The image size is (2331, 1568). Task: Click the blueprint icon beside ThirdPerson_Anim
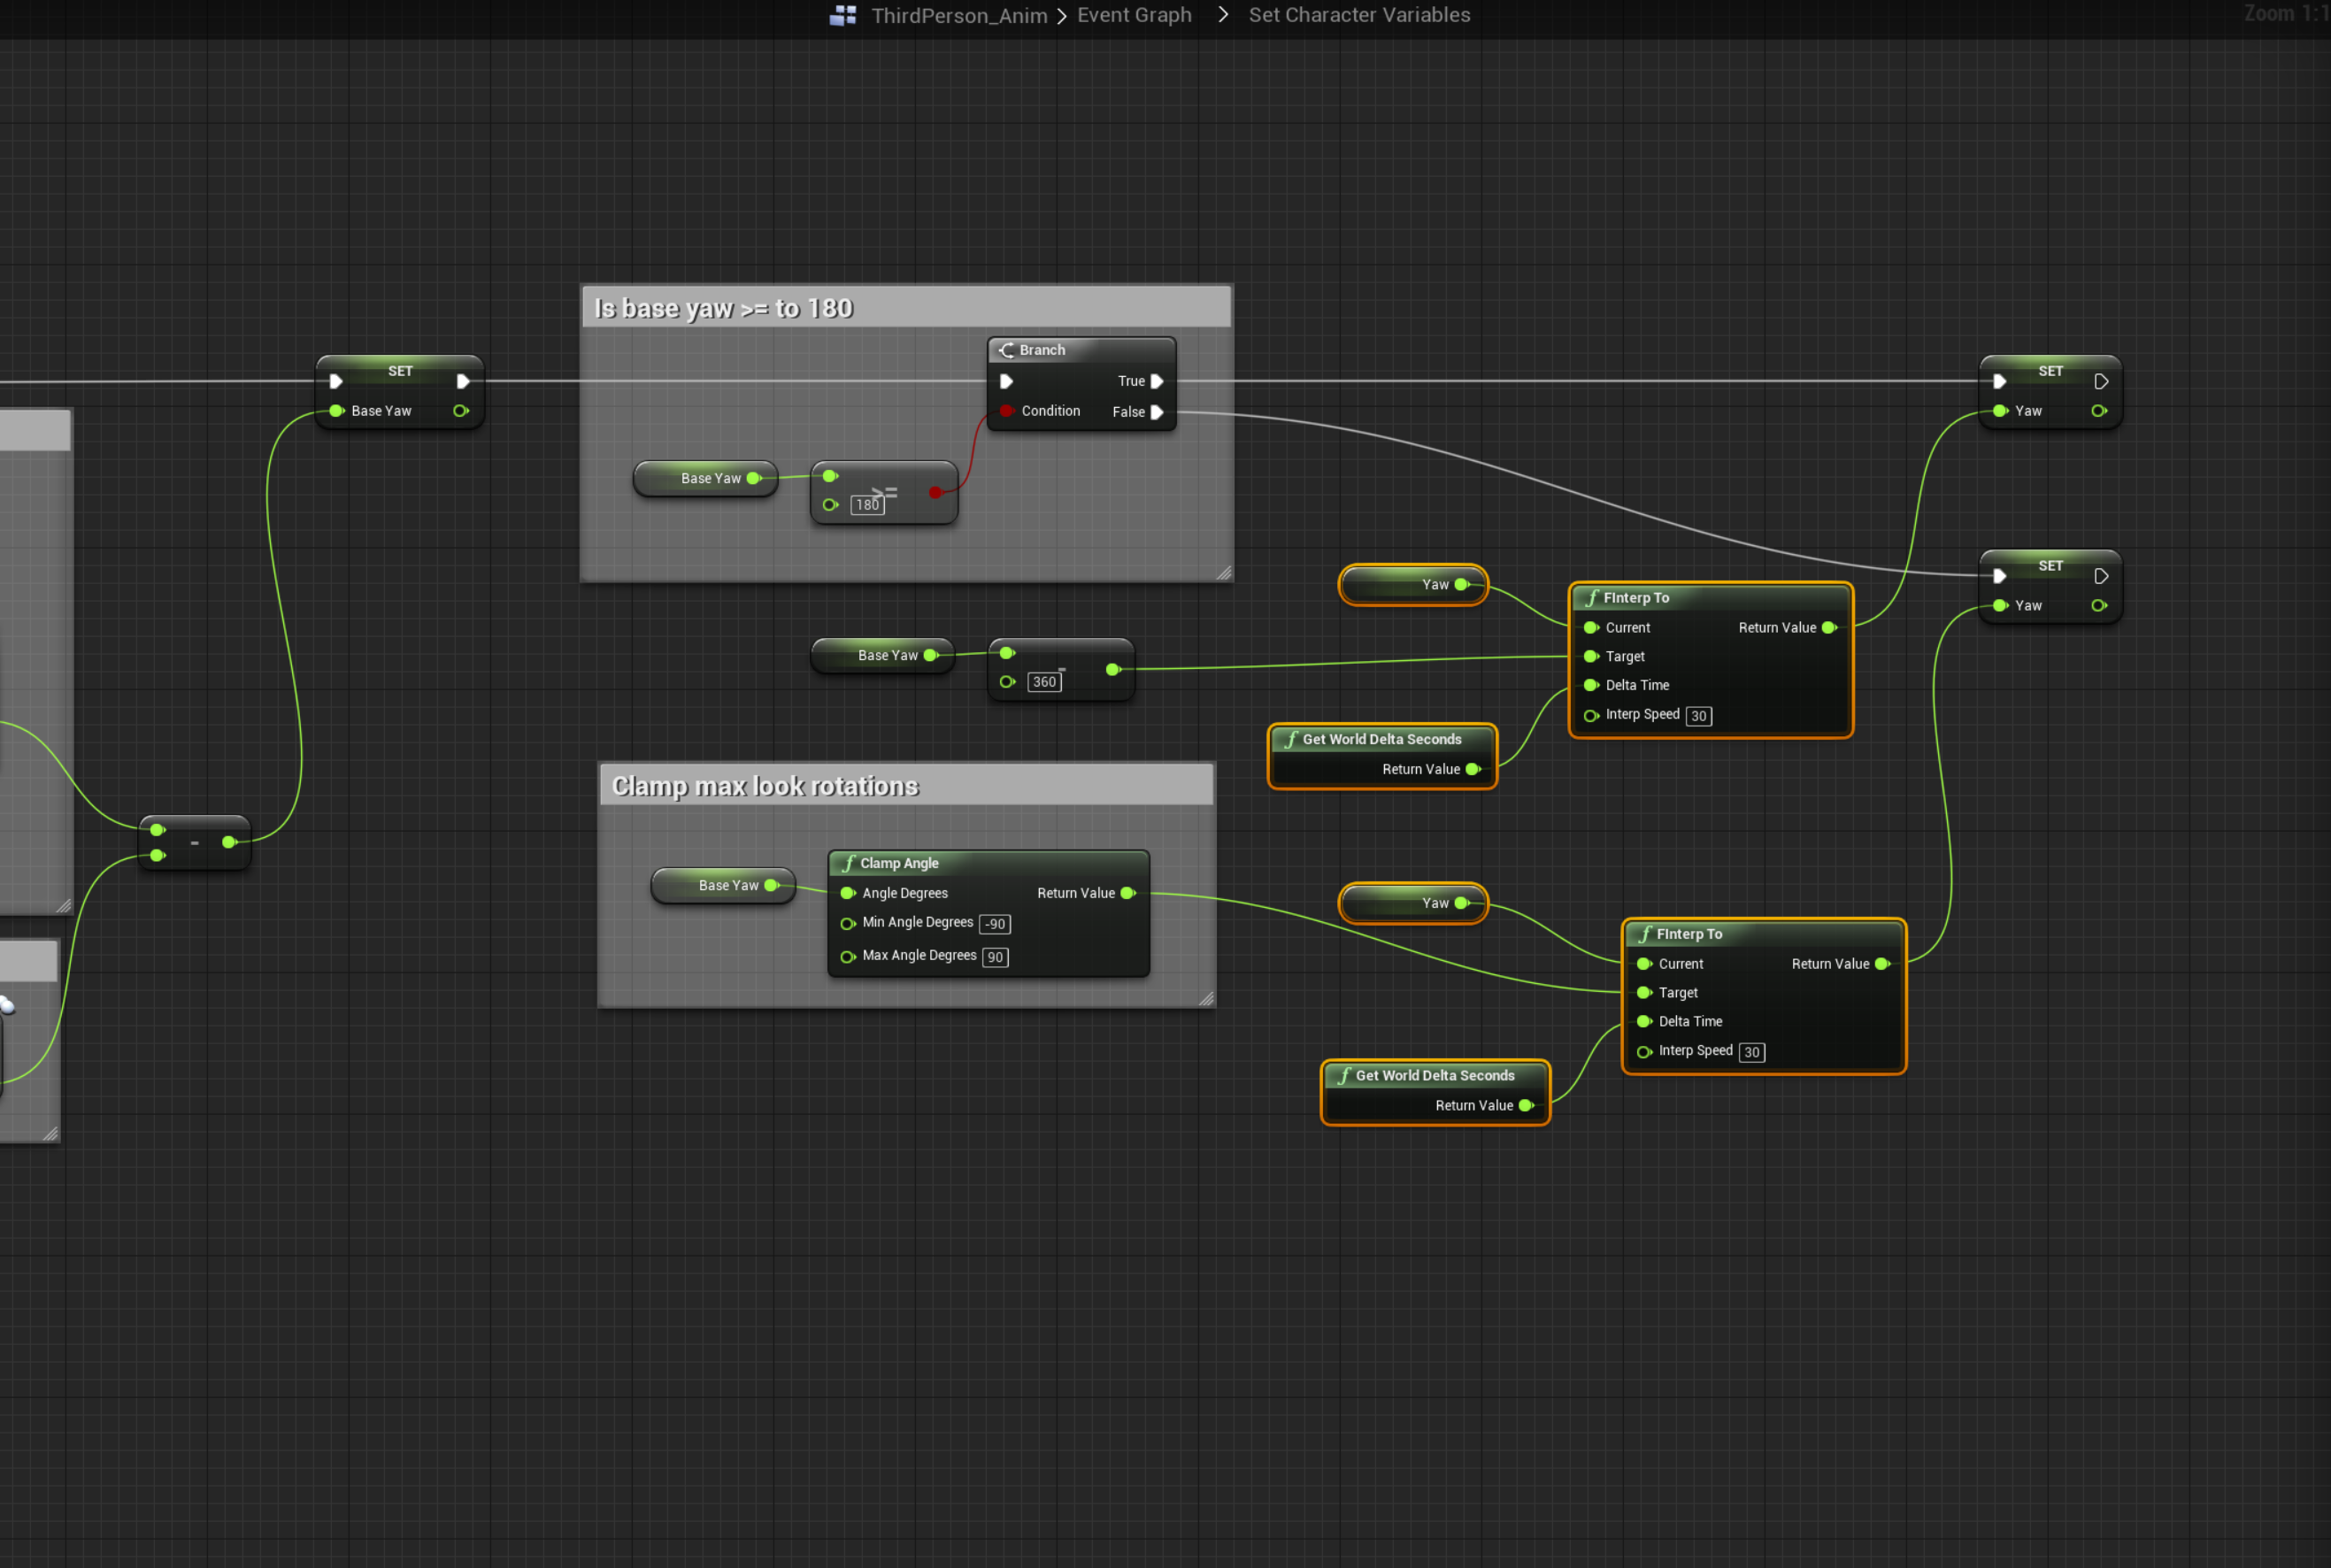coord(843,15)
